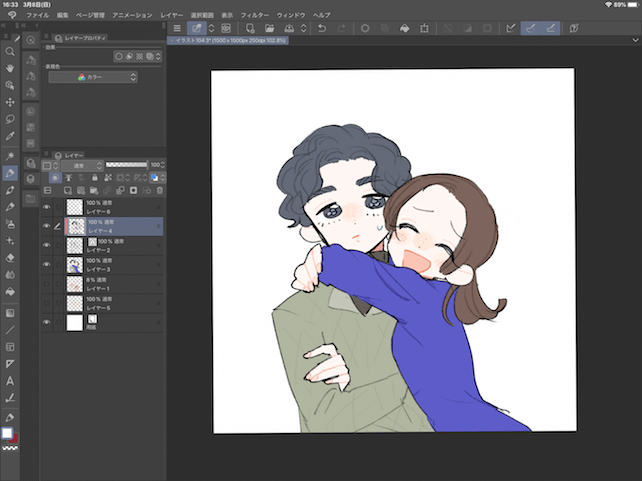Select the Eyedropper tool
This screenshot has height=481, width=642.
[x=10, y=136]
